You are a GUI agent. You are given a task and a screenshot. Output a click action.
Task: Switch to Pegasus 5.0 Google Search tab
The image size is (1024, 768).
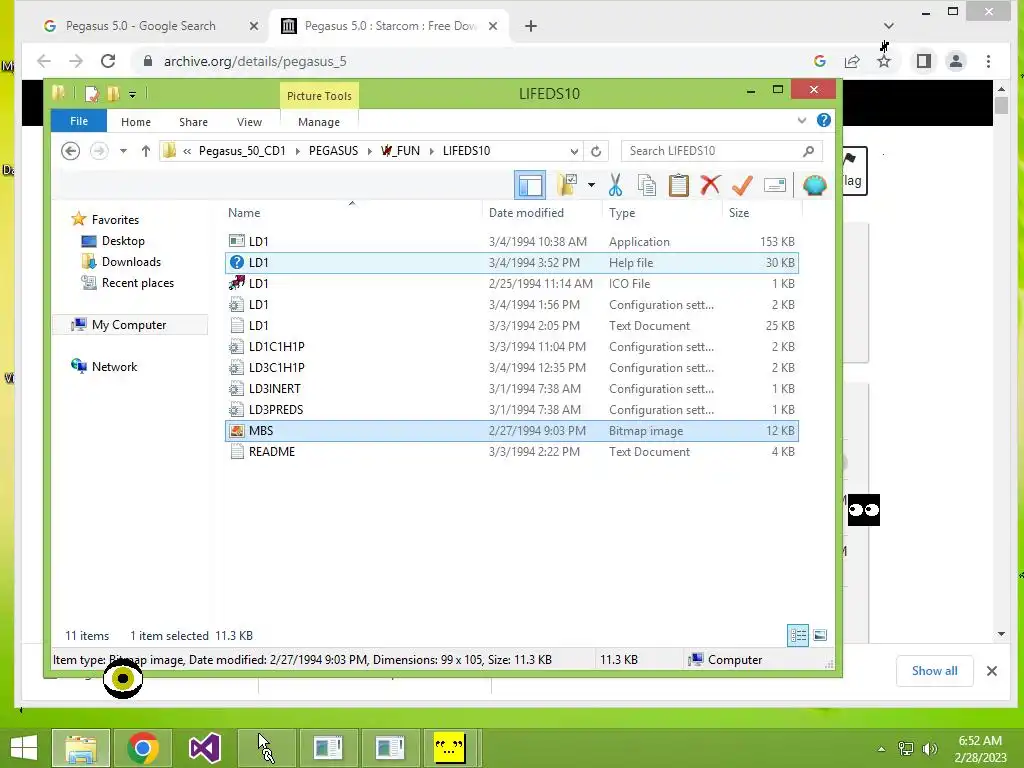pos(140,26)
